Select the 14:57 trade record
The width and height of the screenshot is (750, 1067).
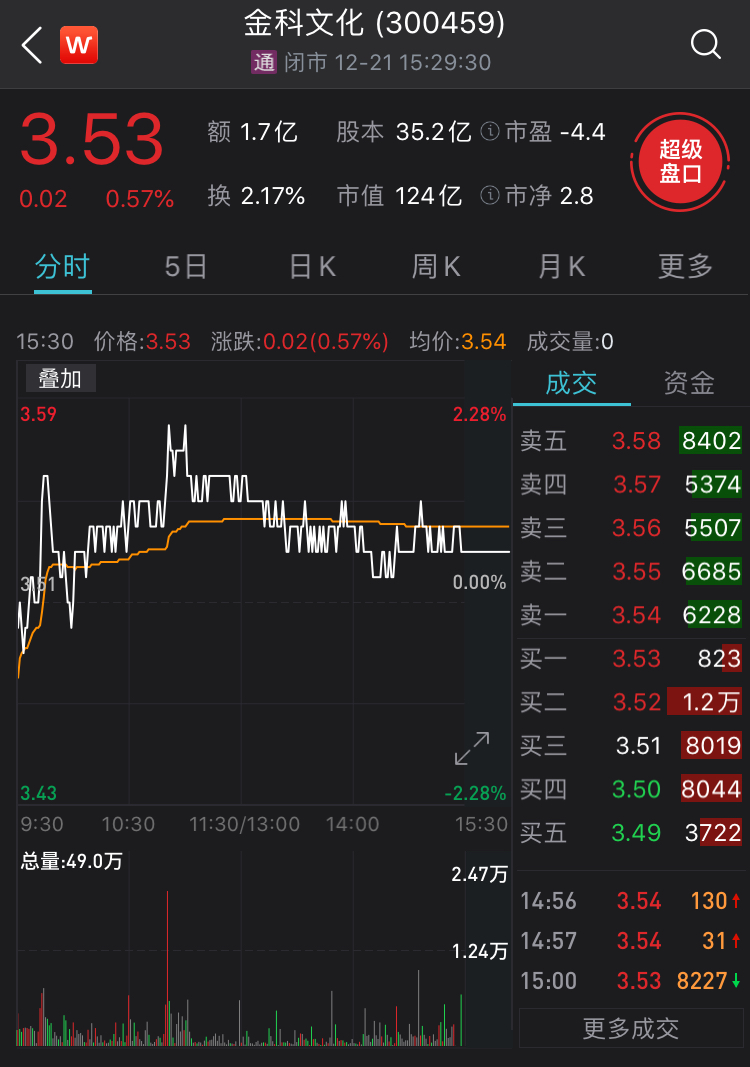point(631,941)
